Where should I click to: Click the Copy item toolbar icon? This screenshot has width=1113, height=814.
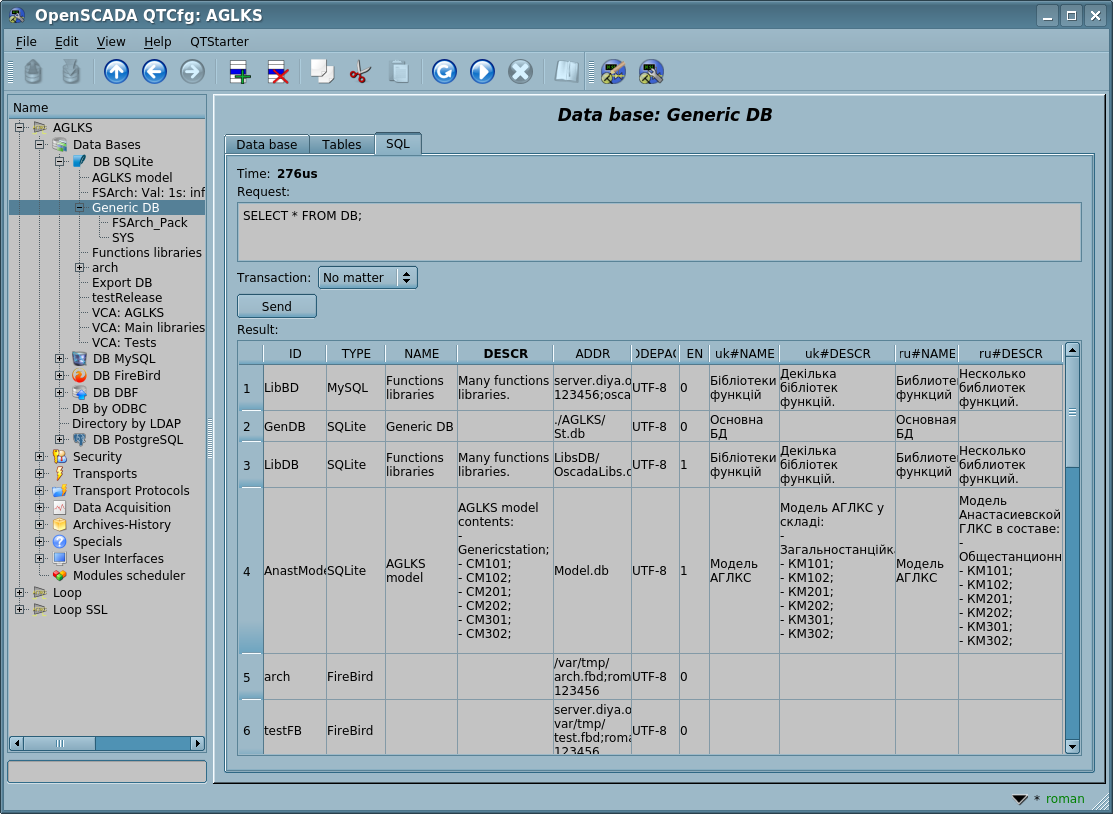pyautogui.click(x=322, y=72)
